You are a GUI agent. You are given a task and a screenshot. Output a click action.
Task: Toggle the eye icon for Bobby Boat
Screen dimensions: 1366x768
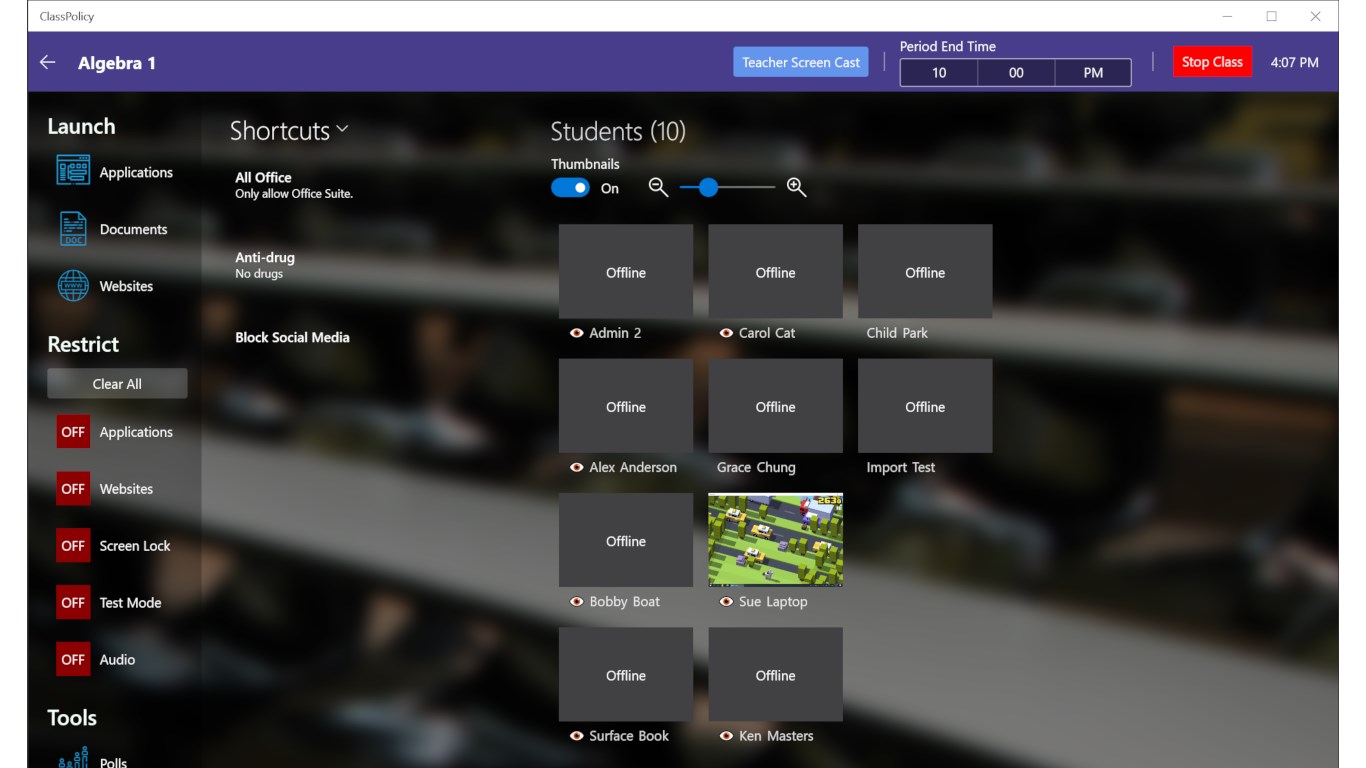tap(576, 602)
